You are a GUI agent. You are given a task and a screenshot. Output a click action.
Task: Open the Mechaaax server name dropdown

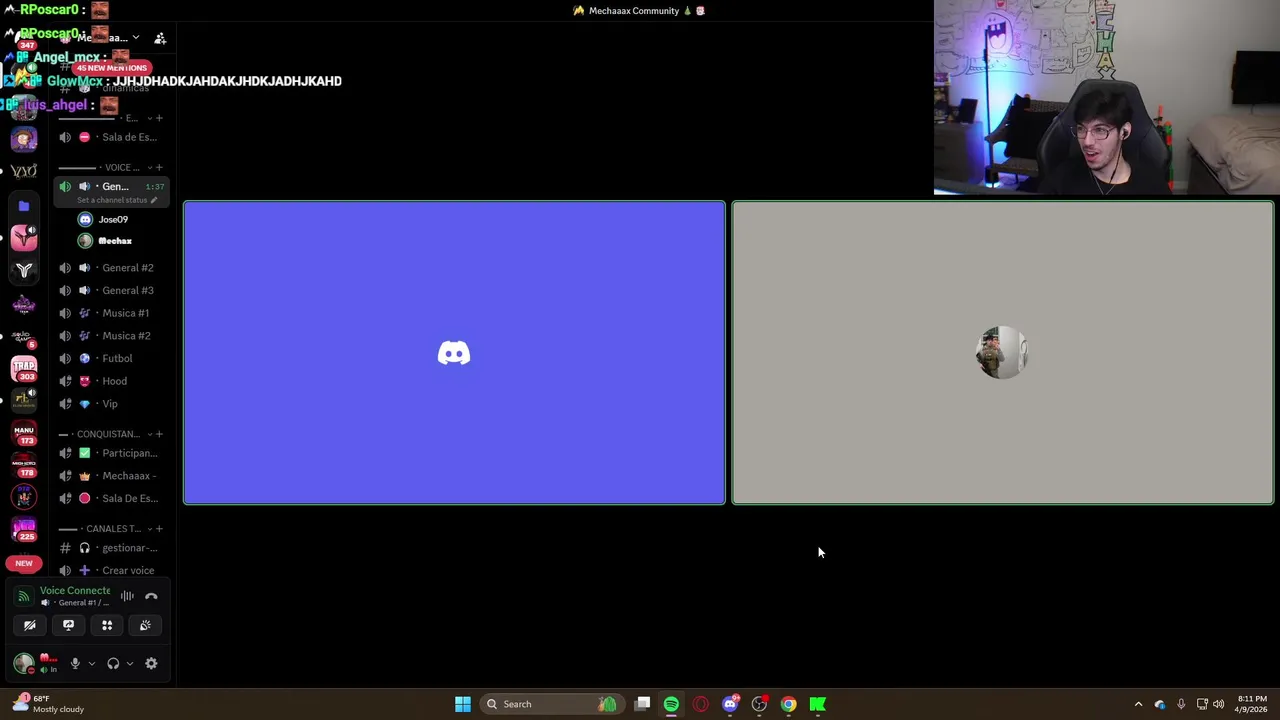point(110,38)
